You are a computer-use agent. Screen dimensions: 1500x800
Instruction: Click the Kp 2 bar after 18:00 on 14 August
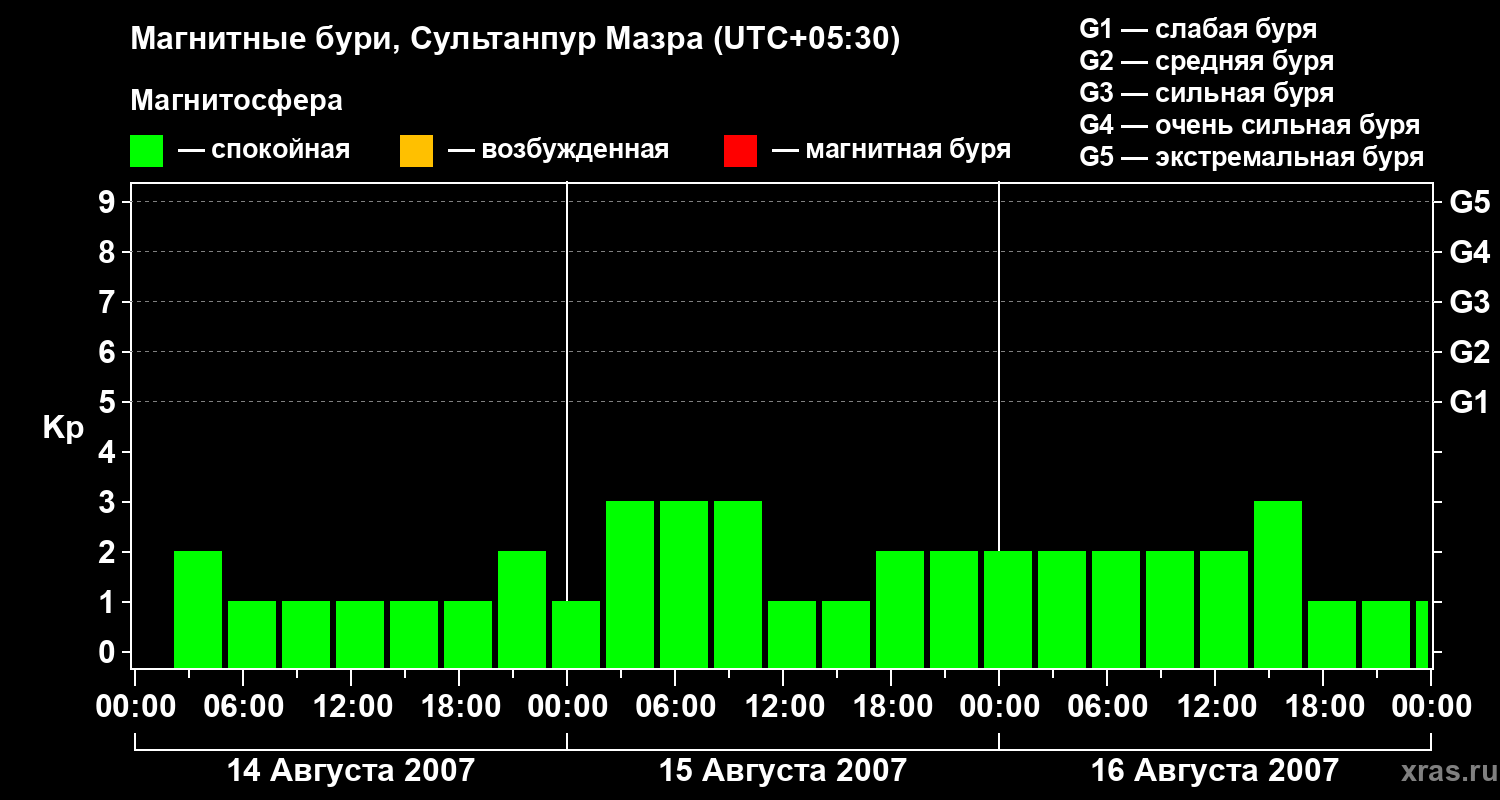[522, 609]
